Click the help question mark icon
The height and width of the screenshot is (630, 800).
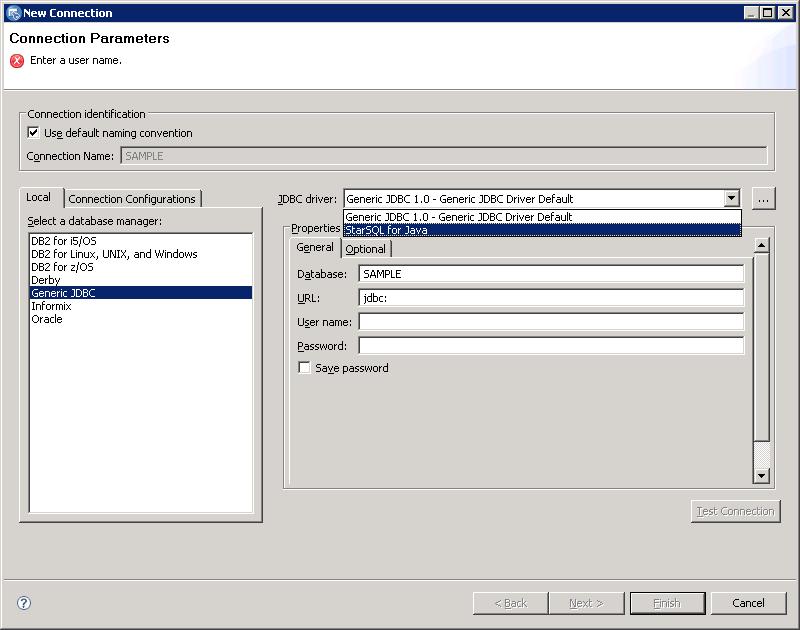coord(24,603)
